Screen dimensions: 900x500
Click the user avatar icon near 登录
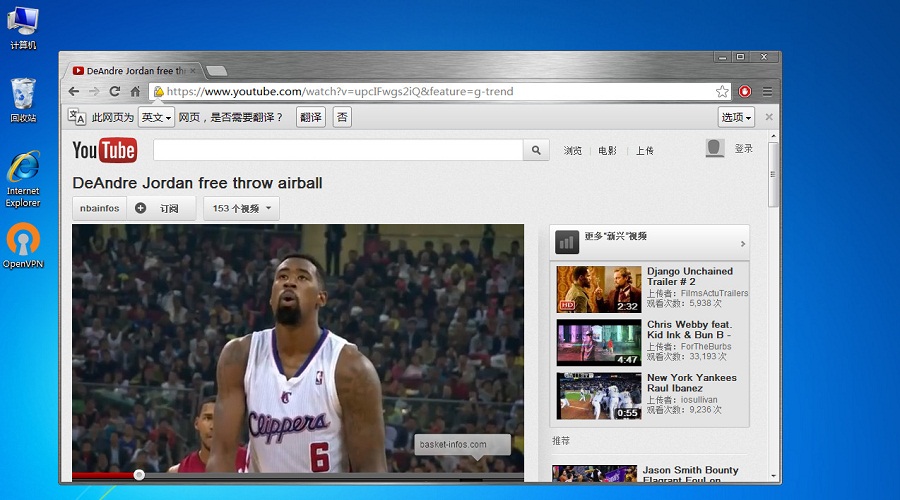click(715, 148)
